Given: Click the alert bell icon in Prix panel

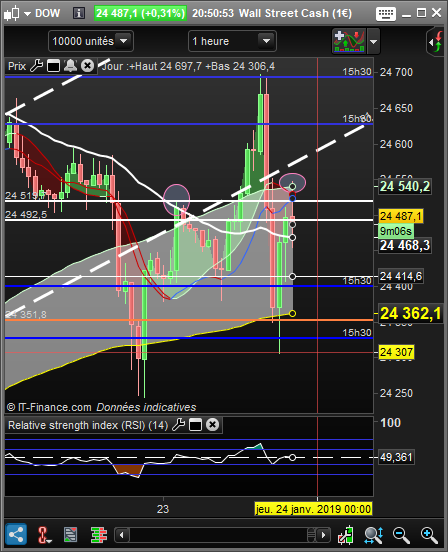Looking at the screenshot, I should pos(70,66).
